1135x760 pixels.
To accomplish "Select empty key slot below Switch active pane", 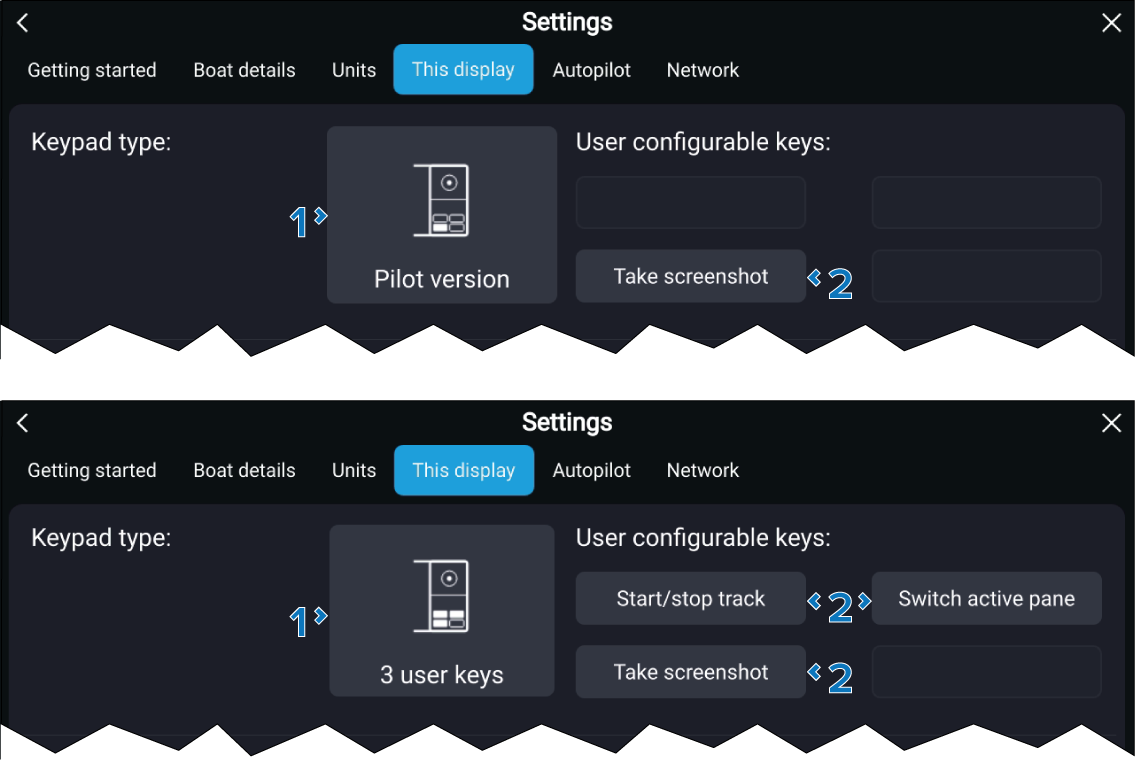I will click(986, 672).
